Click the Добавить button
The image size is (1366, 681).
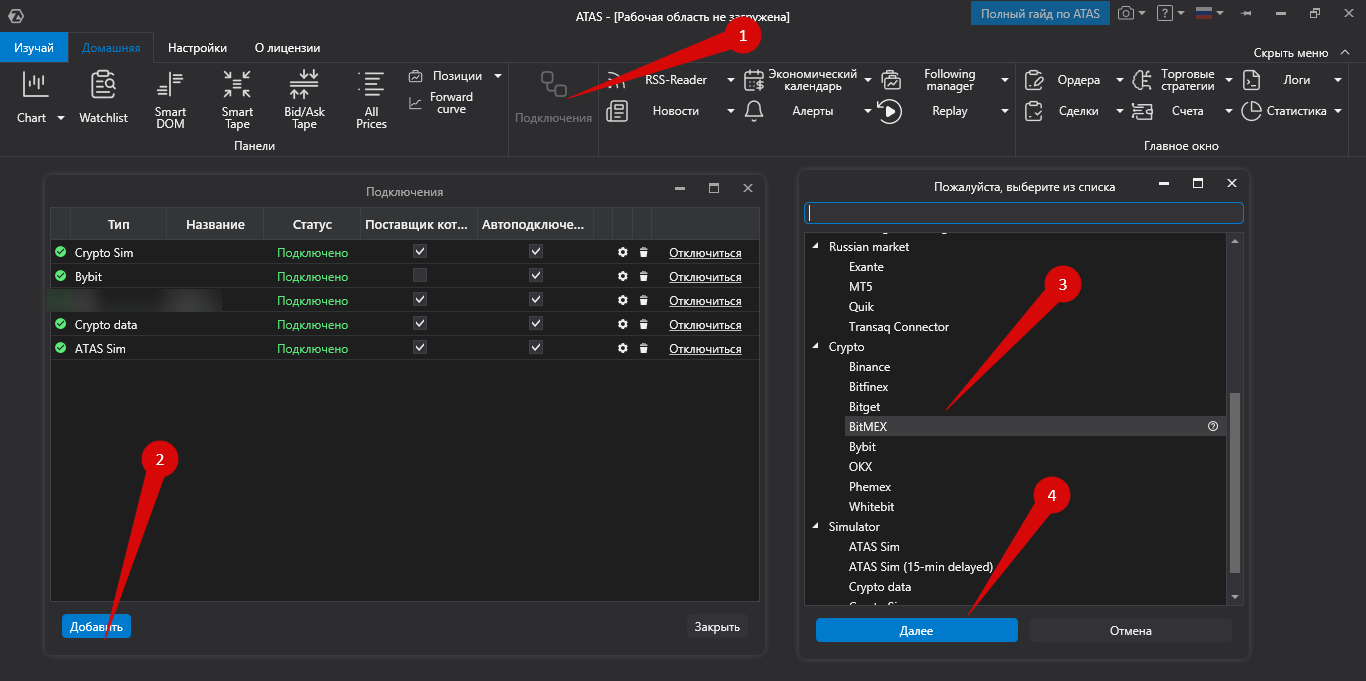(x=96, y=626)
